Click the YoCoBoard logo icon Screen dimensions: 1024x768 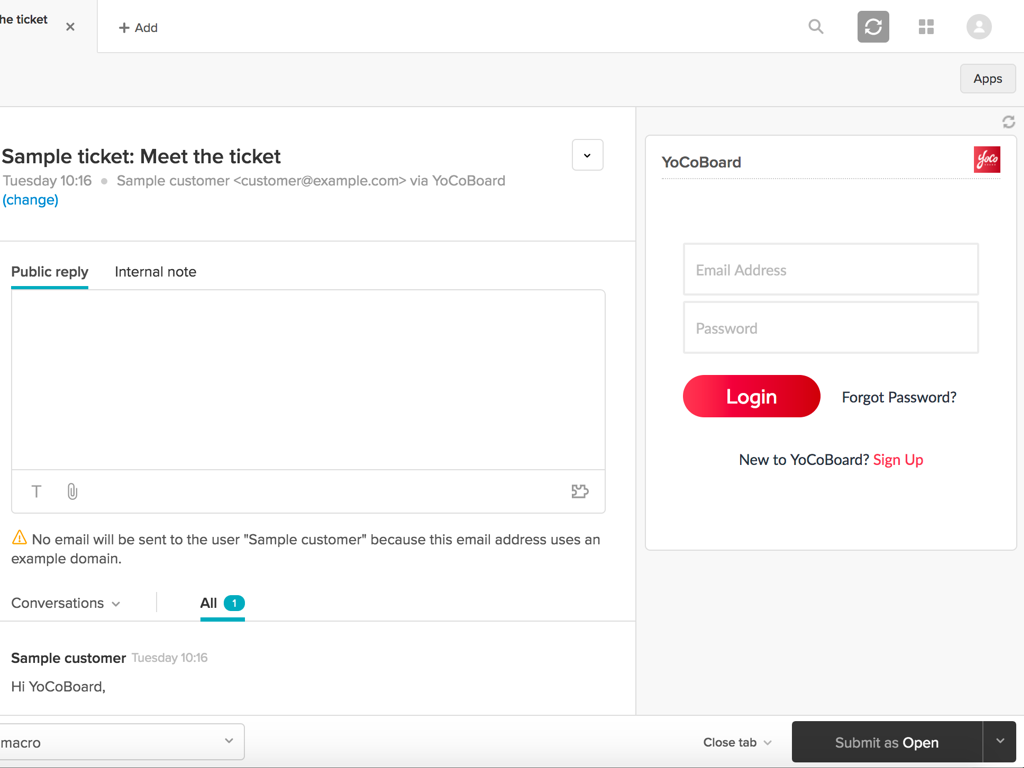(987, 160)
